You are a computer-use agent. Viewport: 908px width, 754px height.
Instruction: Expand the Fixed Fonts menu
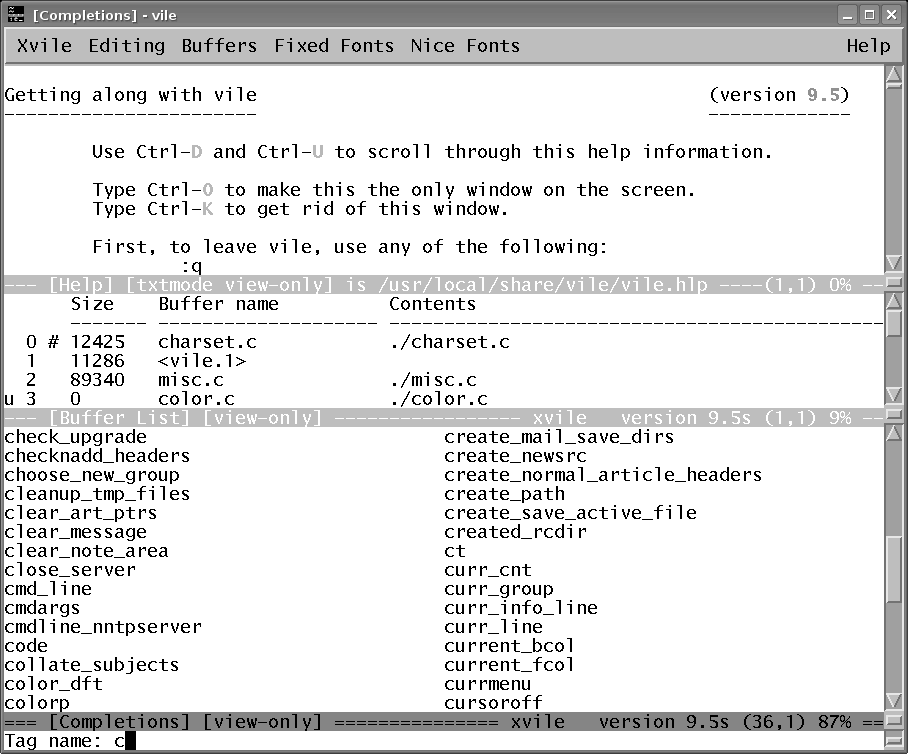click(x=333, y=46)
